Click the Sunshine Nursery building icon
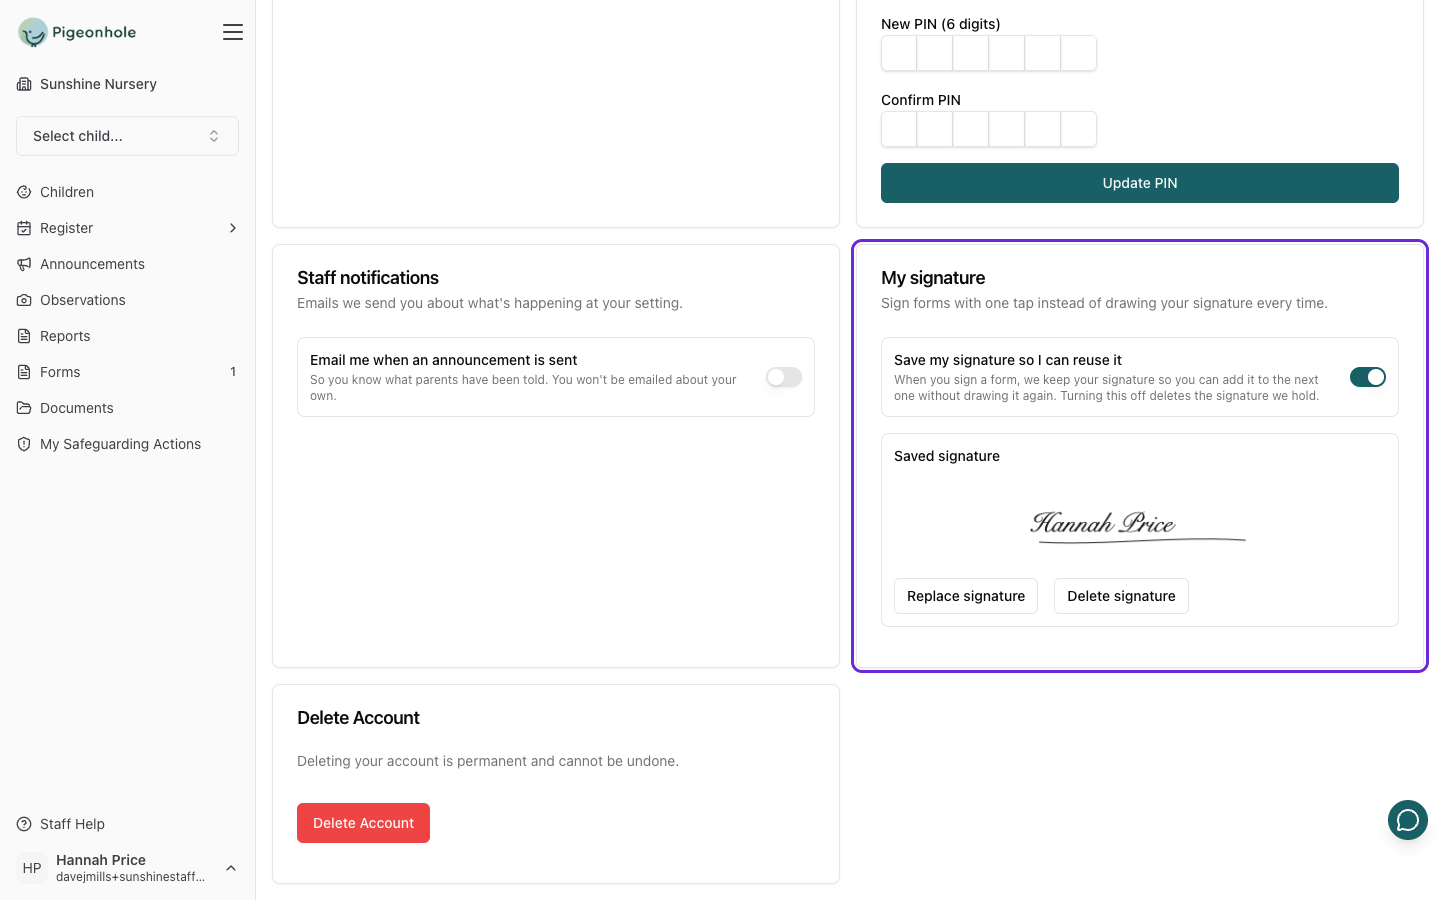The height and width of the screenshot is (900, 1440). pyautogui.click(x=24, y=84)
